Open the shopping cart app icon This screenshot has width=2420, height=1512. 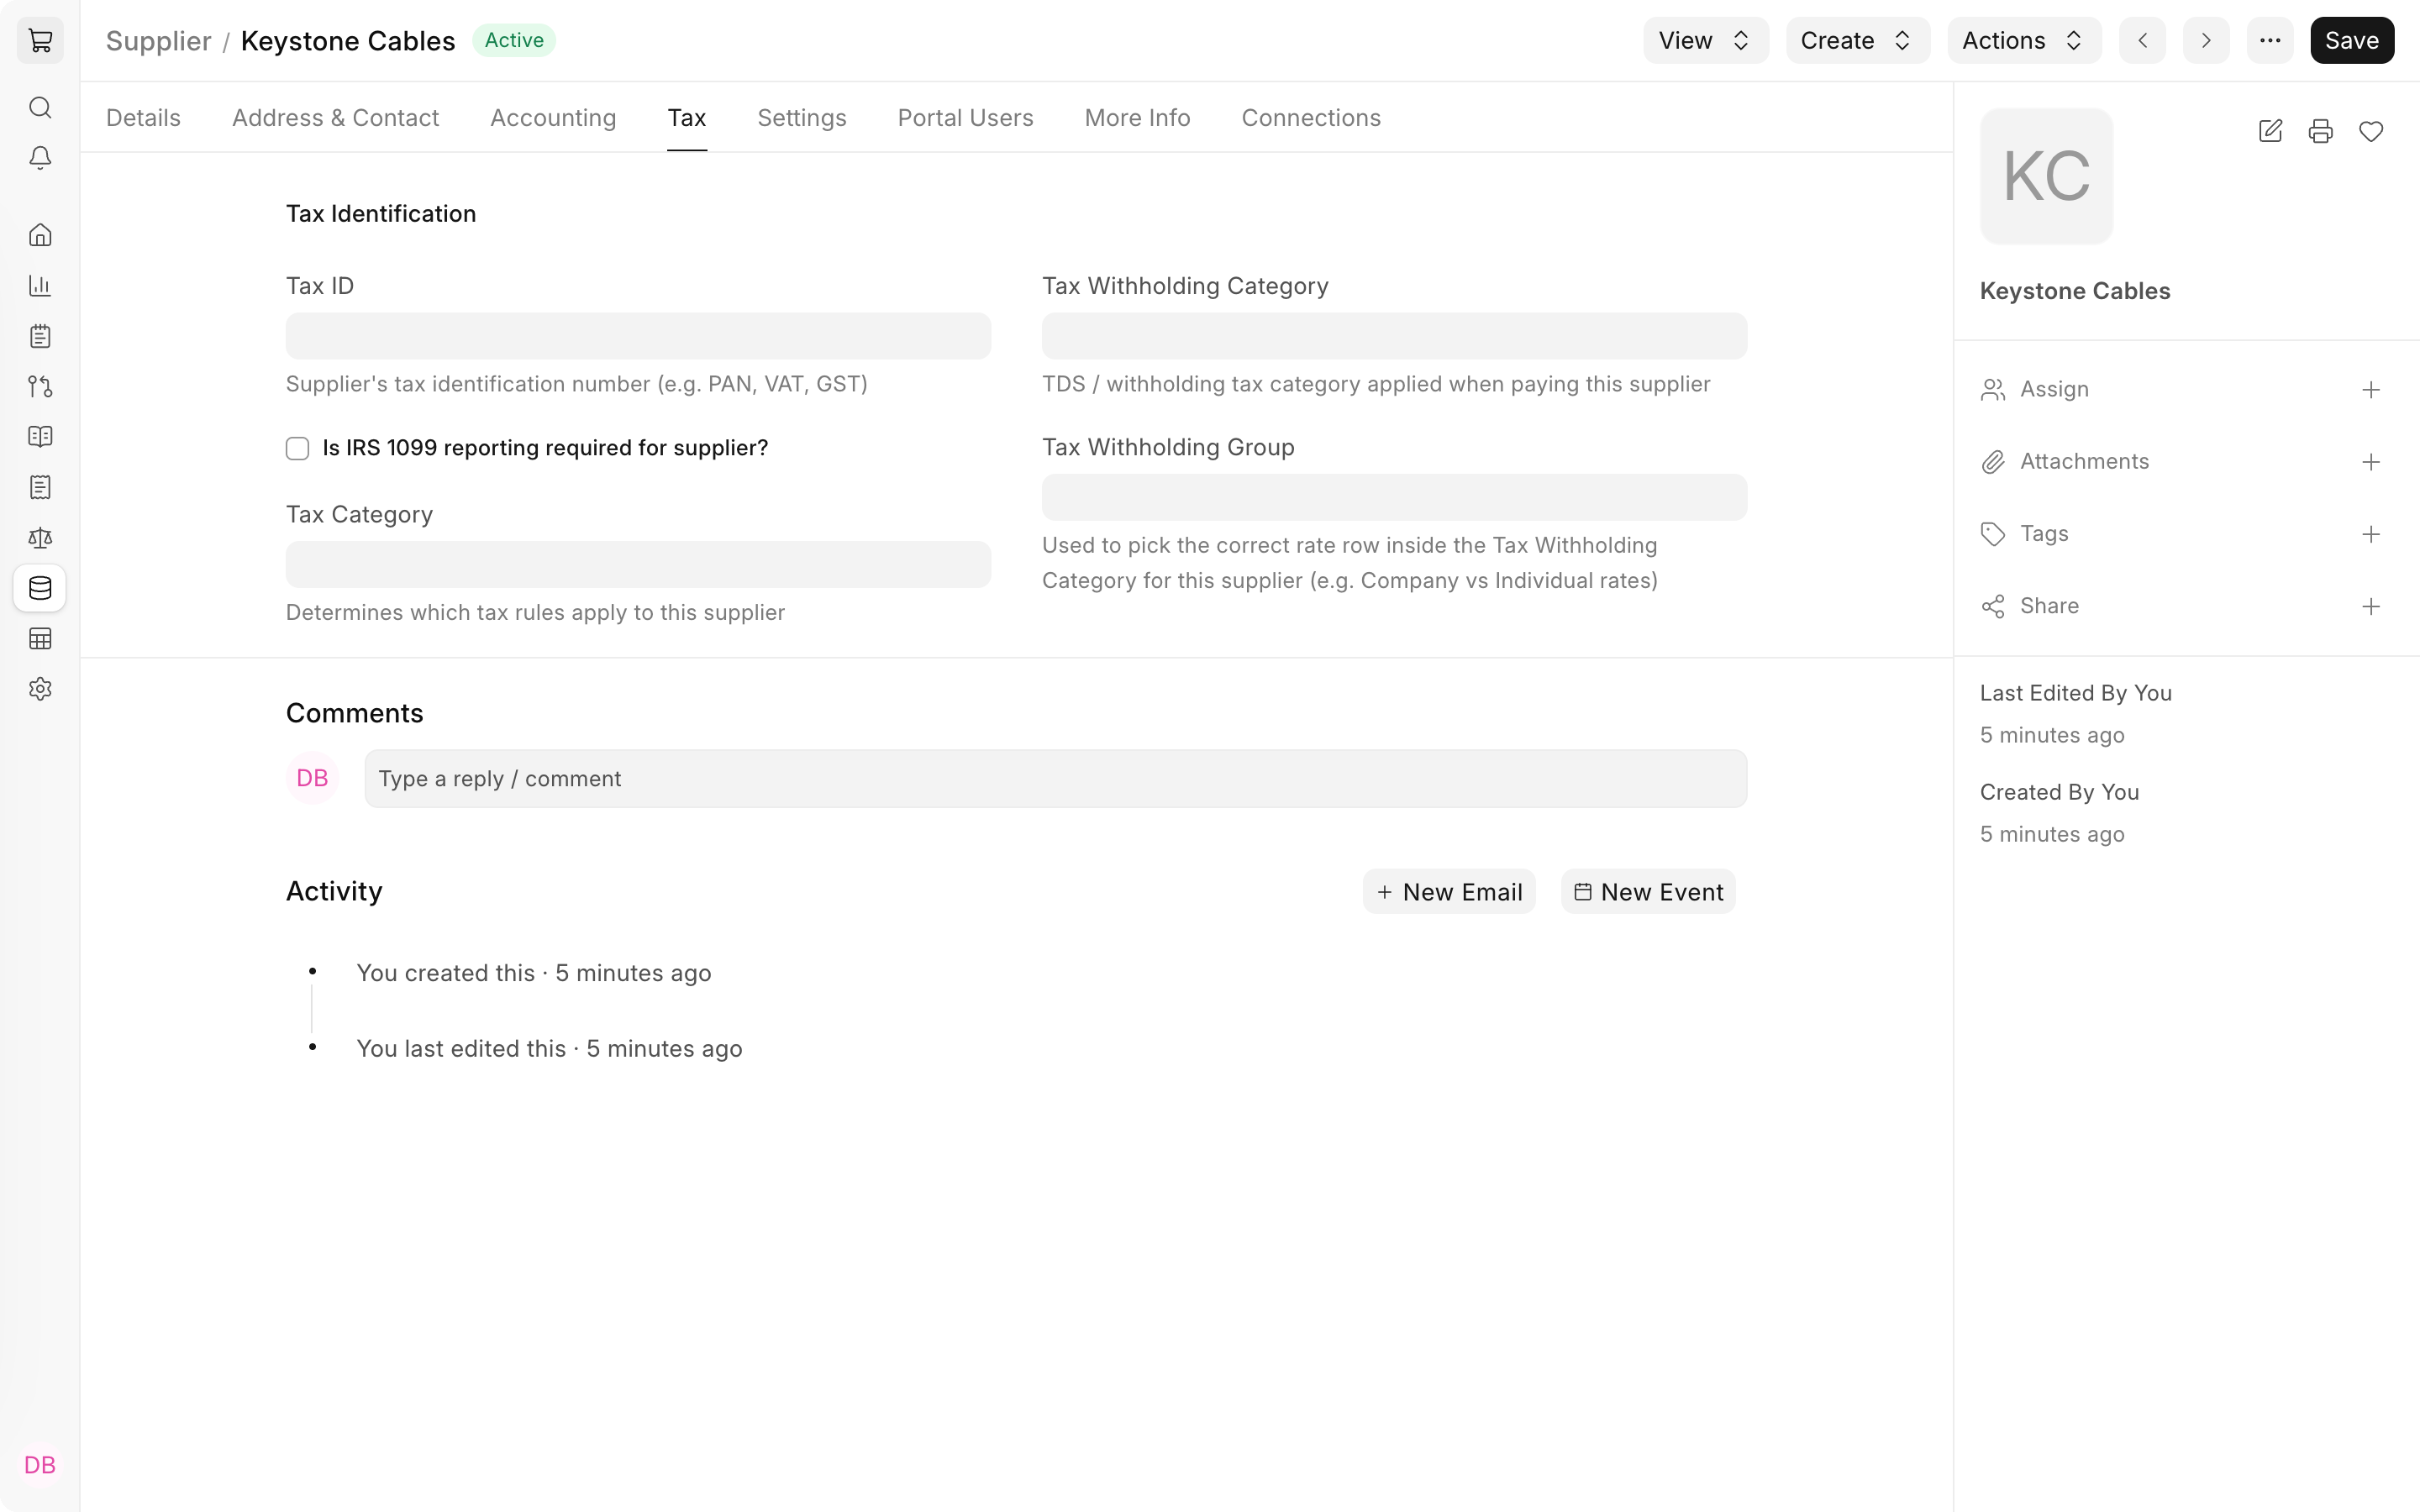pyautogui.click(x=40, y=41)
